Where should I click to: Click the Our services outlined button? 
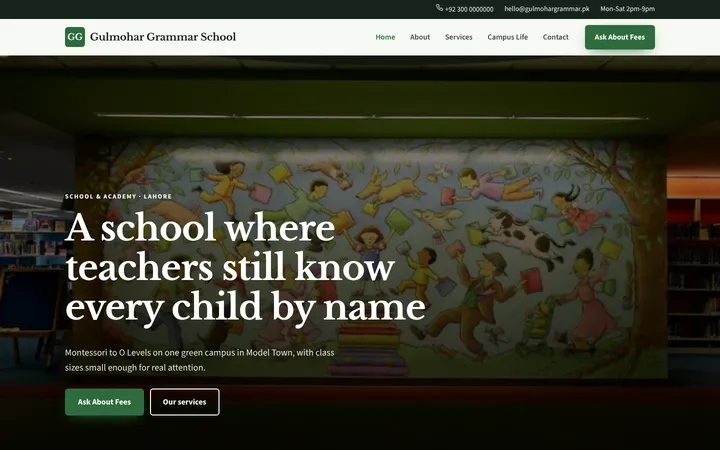[185, 402]
